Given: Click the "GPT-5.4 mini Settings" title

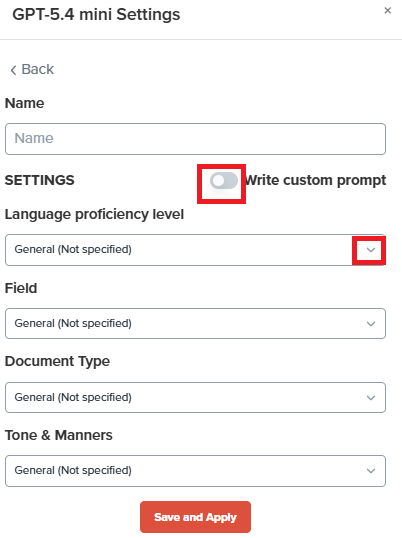Looking at the screenshot, I should coord(96,15).
